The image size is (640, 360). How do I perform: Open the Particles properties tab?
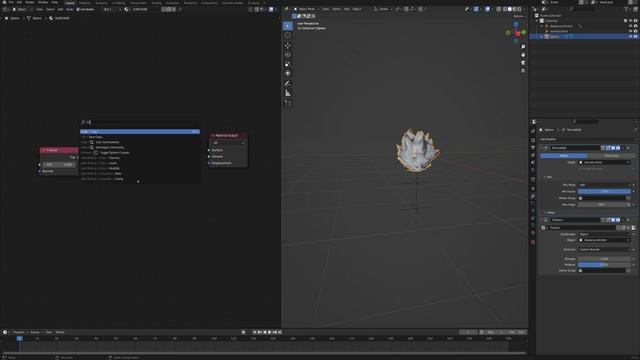(533, 204)
